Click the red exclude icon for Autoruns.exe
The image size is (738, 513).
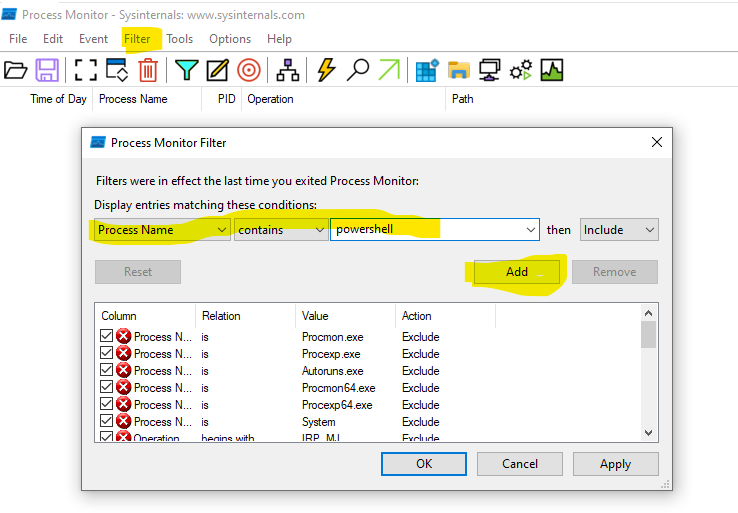pyautogui.click(x=123, y=370)
